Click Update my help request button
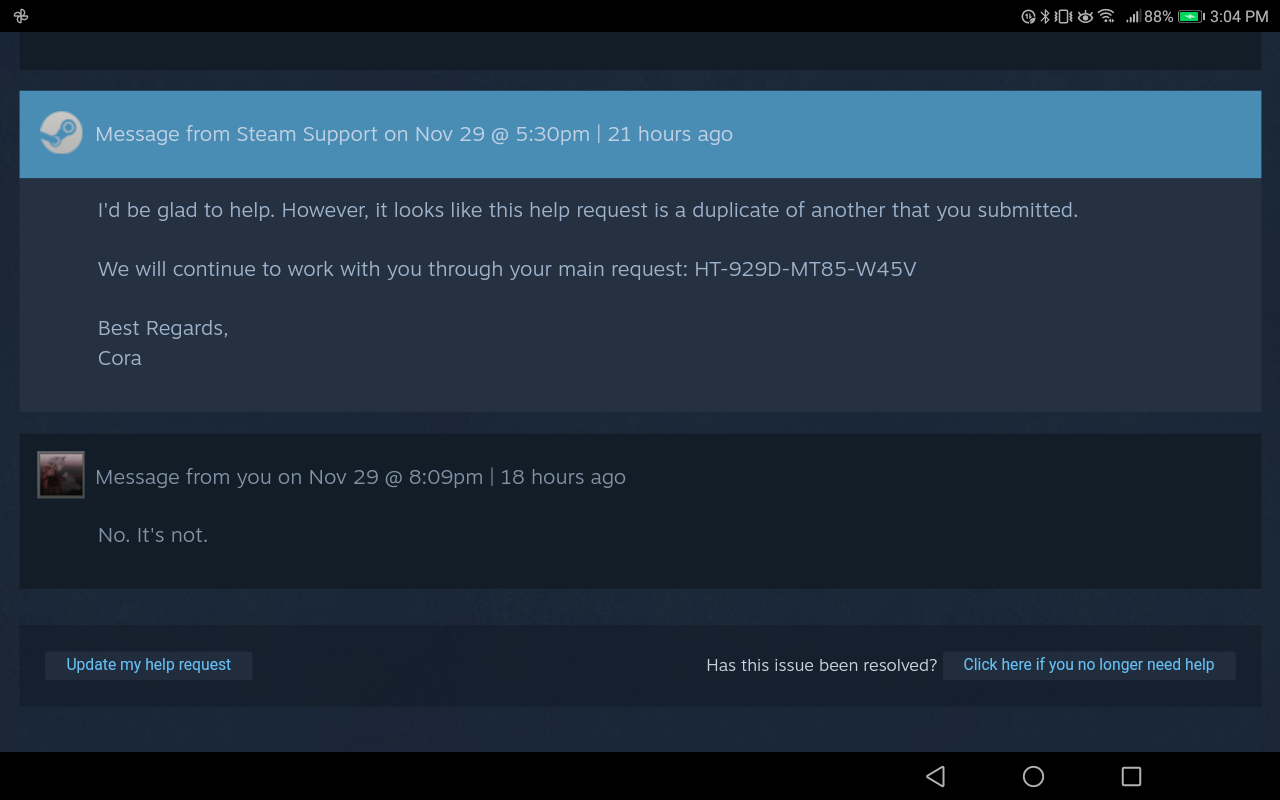The image size is (1280, 800). (148, 665)
